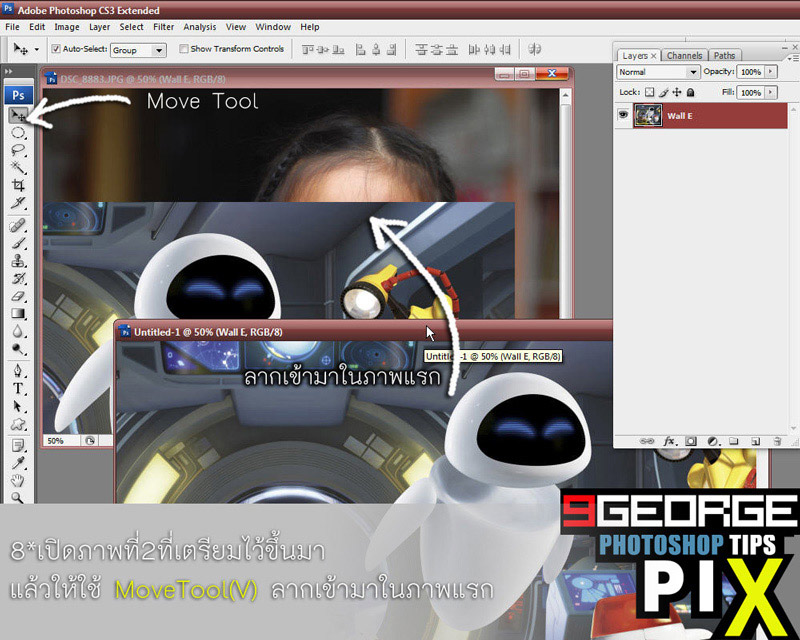
Task: Switch to the Paths tab
Action: tap(724, 56)
